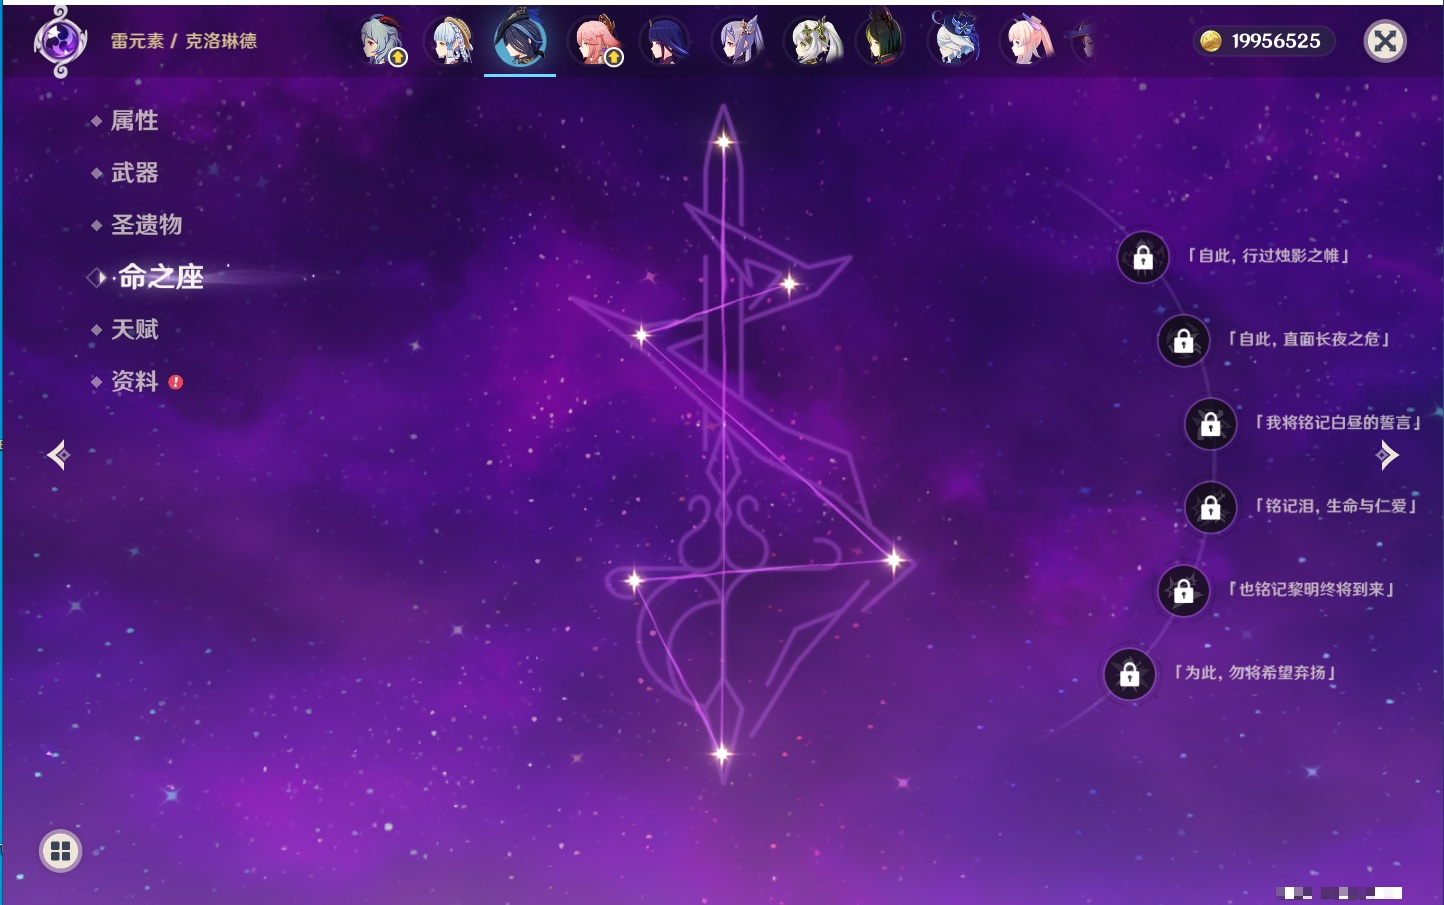Open the 属性 attributes tab

click(134, 121)
